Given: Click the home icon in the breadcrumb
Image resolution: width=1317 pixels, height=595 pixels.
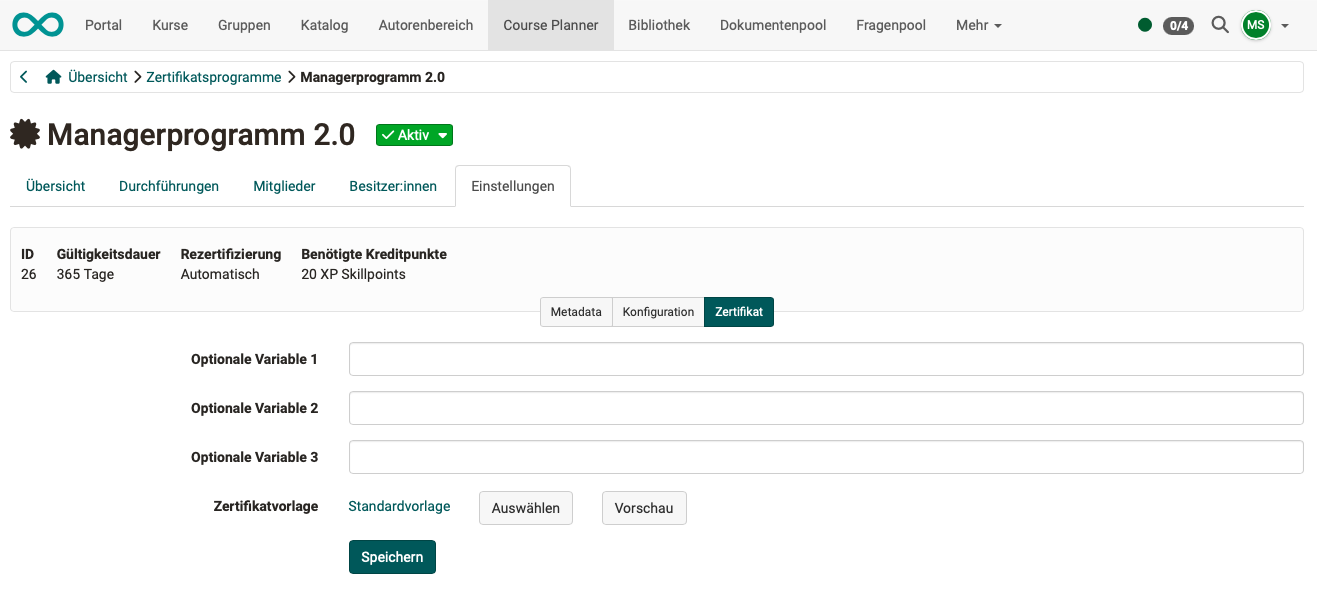Looking at the screenshot, I should pos(53,76).
